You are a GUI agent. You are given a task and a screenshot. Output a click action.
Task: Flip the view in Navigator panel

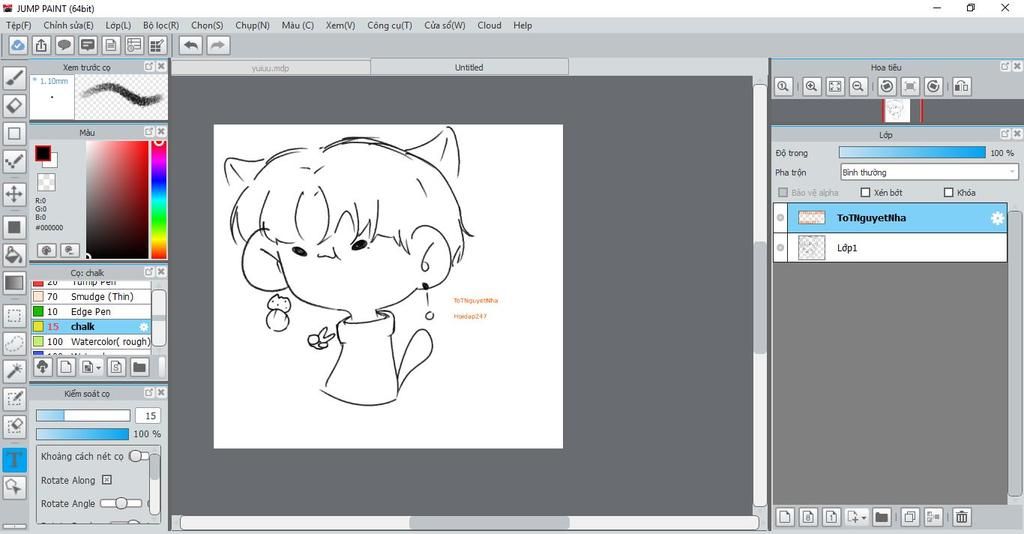961,86
